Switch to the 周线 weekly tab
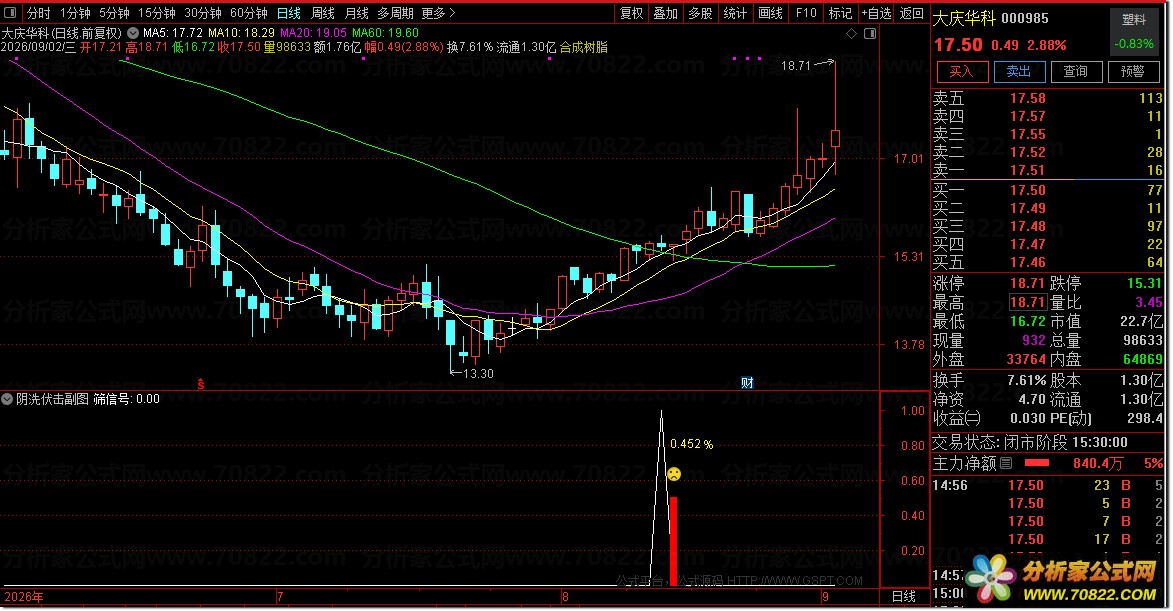 click(x=322, y=13)
